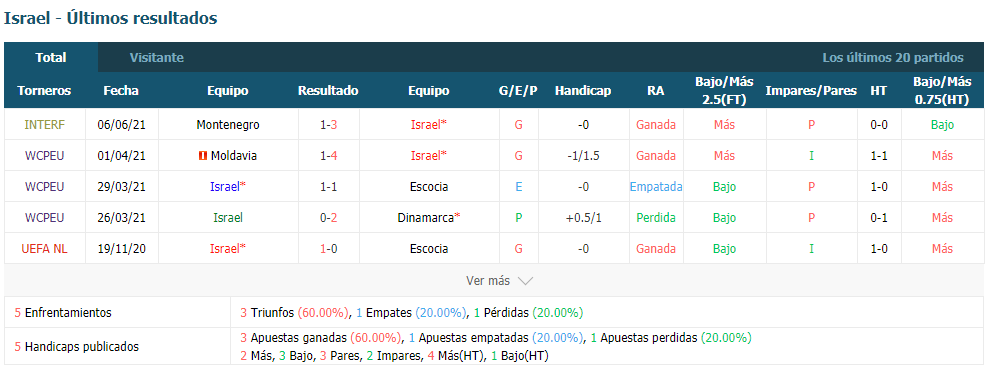Click the Moldavia team name
987x371 pixels.
click(x=234, y=156)
